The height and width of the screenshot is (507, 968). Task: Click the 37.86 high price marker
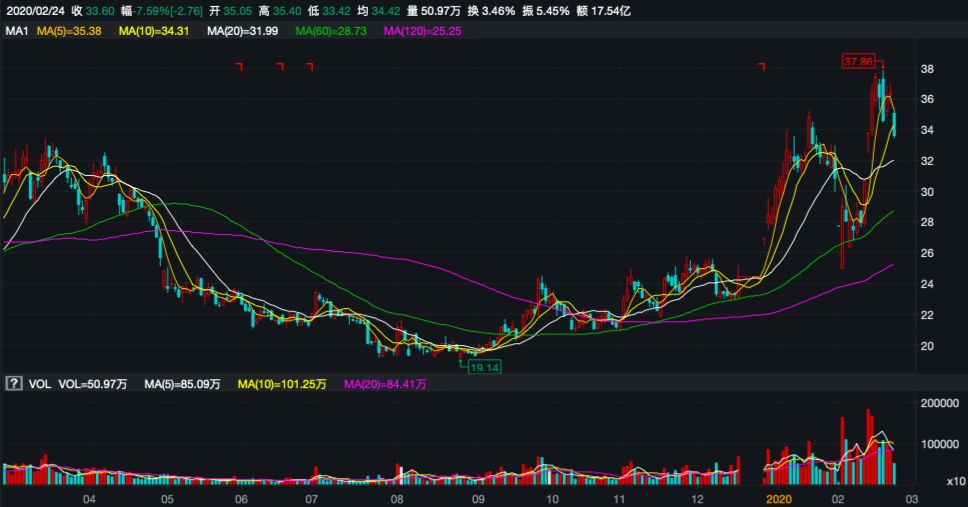[859, 61]
